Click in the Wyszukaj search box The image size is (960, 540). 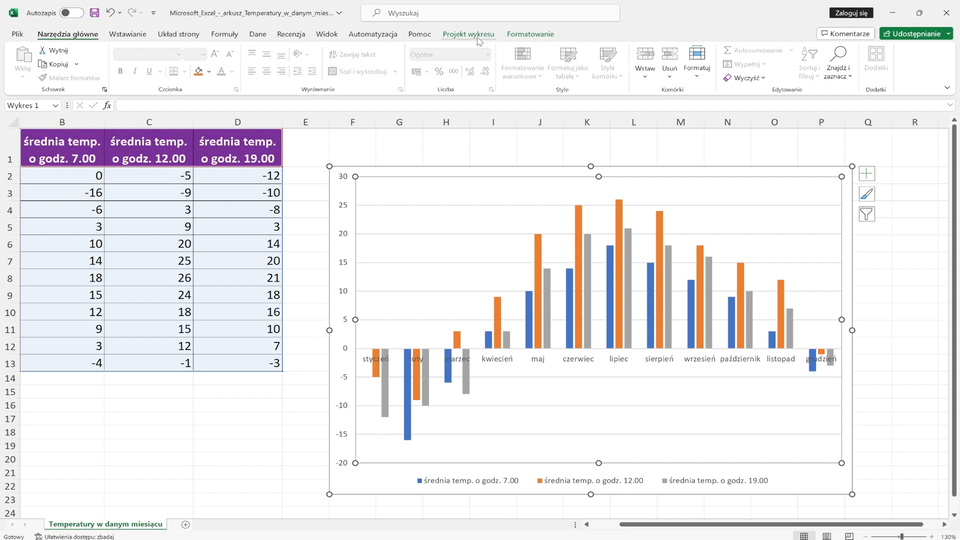(x=490, y=13)
